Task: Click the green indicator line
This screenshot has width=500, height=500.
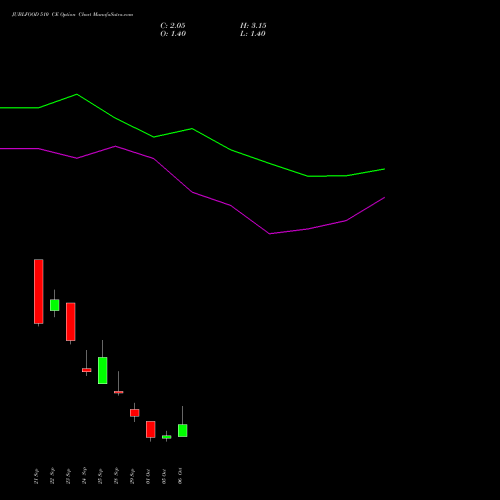Action: pos(192,129)
